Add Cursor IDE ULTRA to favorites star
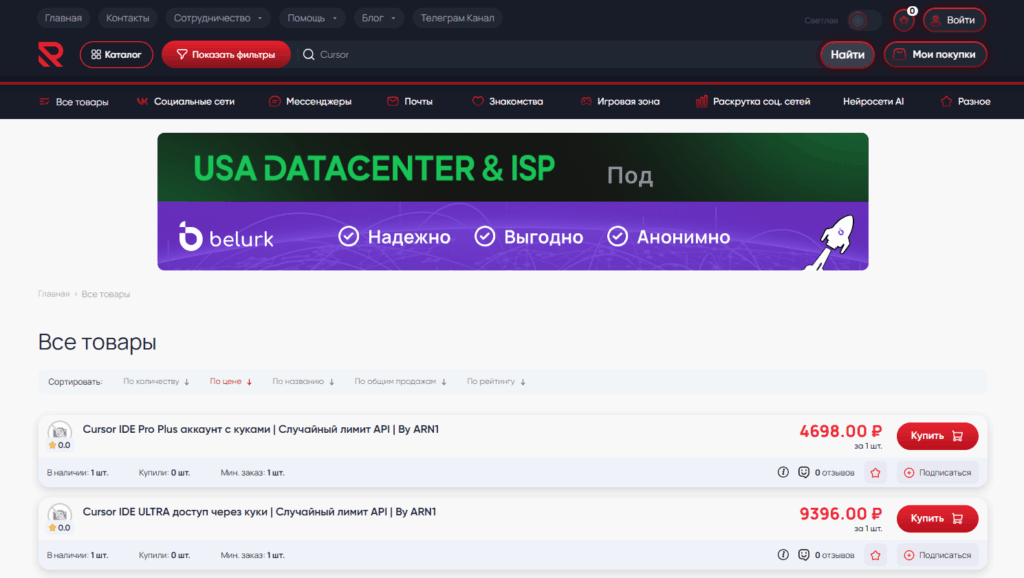 pyautogui.click(x=876, y=555)
